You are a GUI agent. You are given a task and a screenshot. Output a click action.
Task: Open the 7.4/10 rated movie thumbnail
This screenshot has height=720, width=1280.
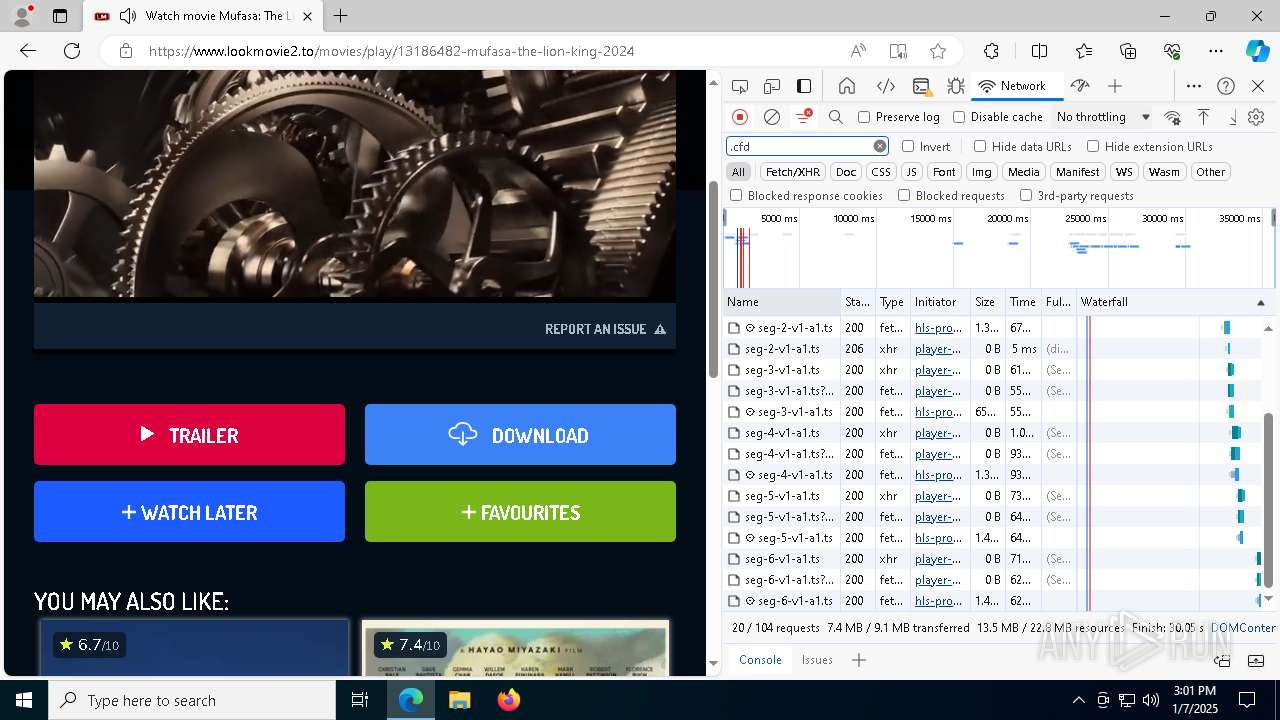pos(515,648)
